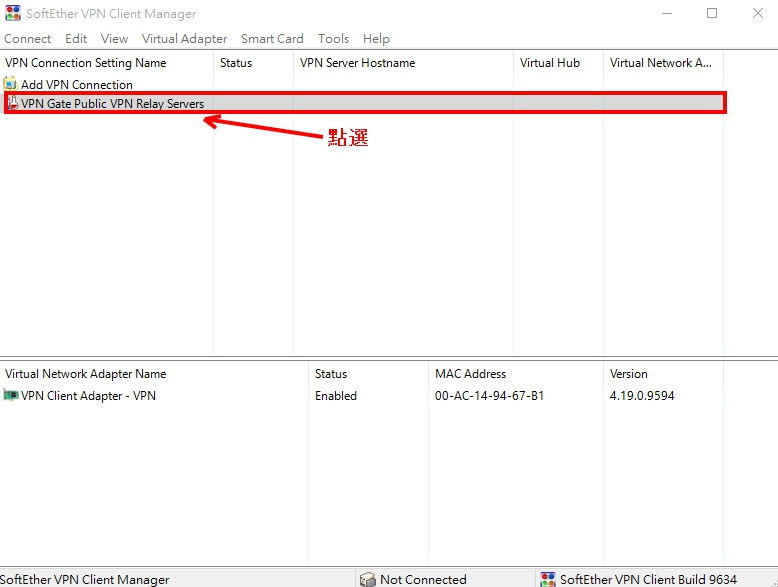
Task: Click the MAC Address column header
Action: tap(516, 374)
